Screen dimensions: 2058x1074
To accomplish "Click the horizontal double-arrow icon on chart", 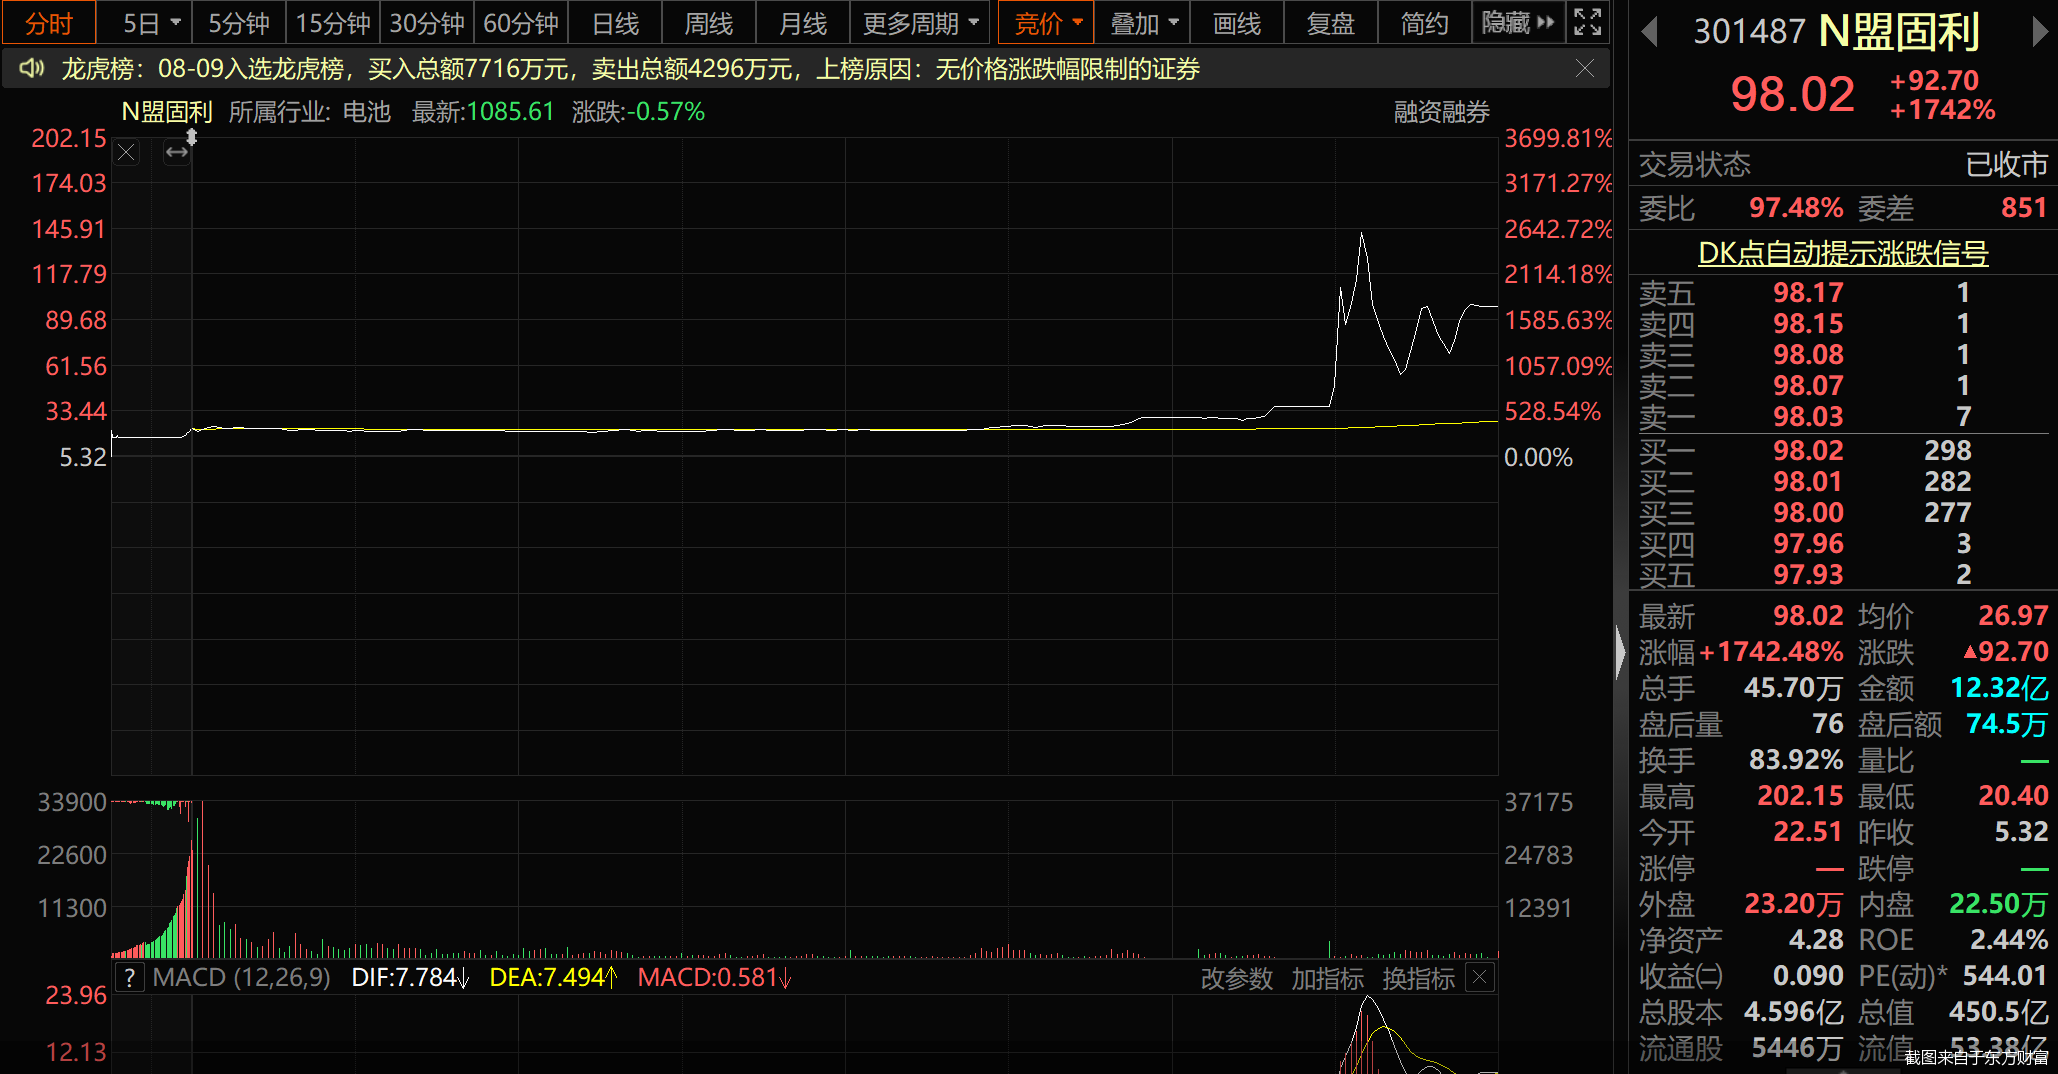I will [x=177, y=152].
